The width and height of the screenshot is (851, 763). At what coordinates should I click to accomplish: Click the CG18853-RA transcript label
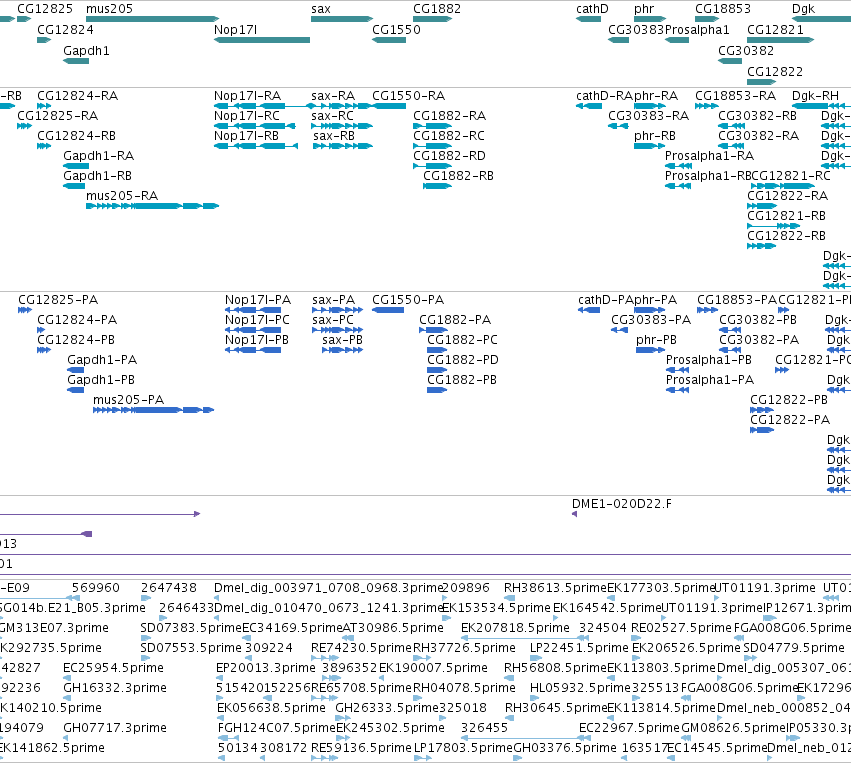tap(735, 96)
